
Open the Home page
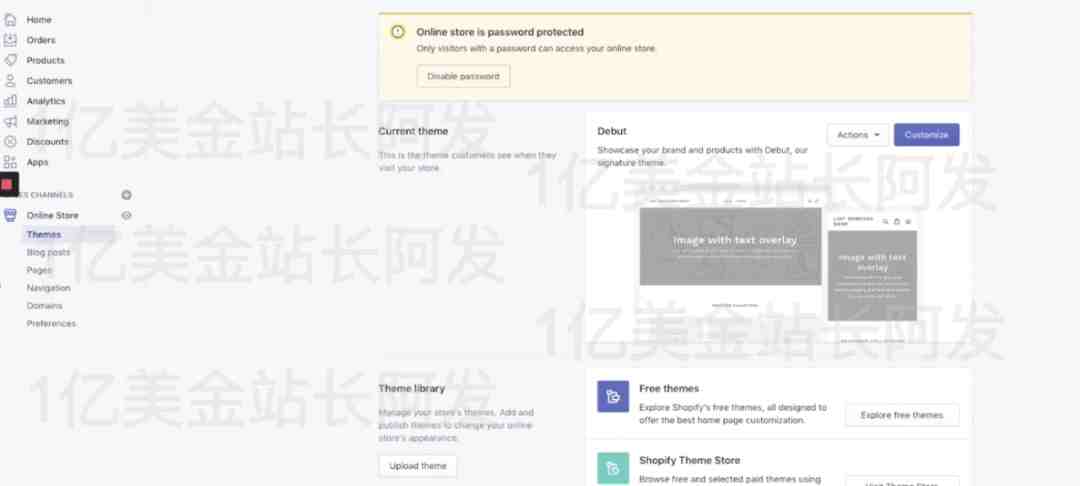pos(39,20)
